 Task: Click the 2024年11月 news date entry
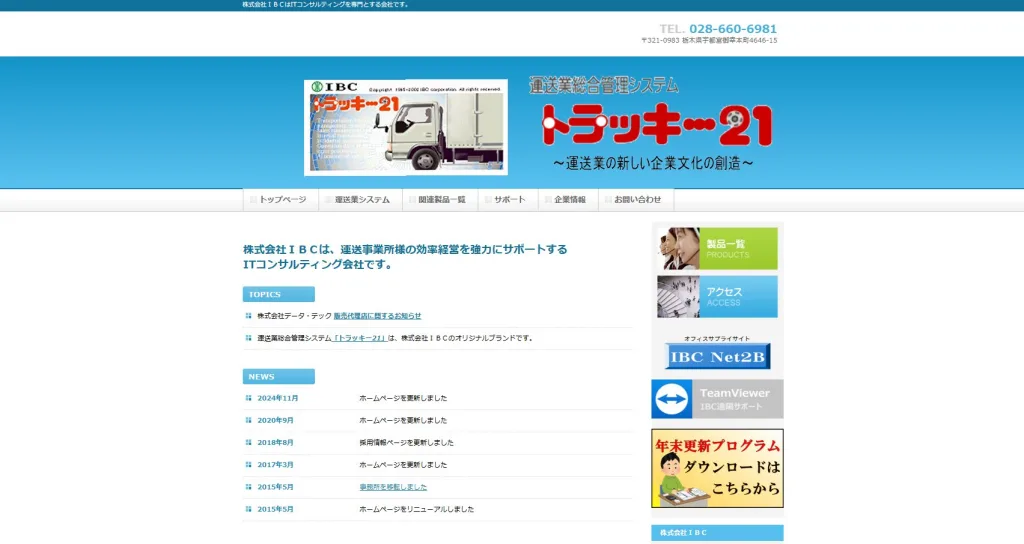278,398
